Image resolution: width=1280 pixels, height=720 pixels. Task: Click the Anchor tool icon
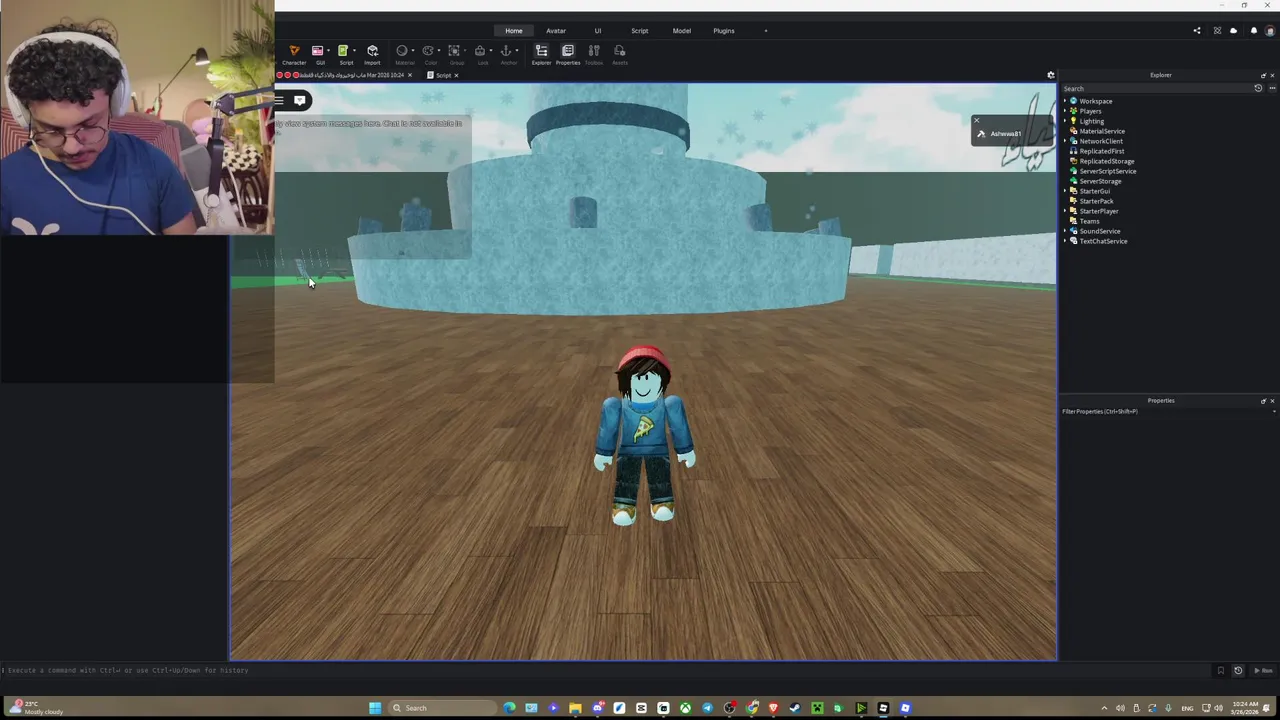(506, 51)
